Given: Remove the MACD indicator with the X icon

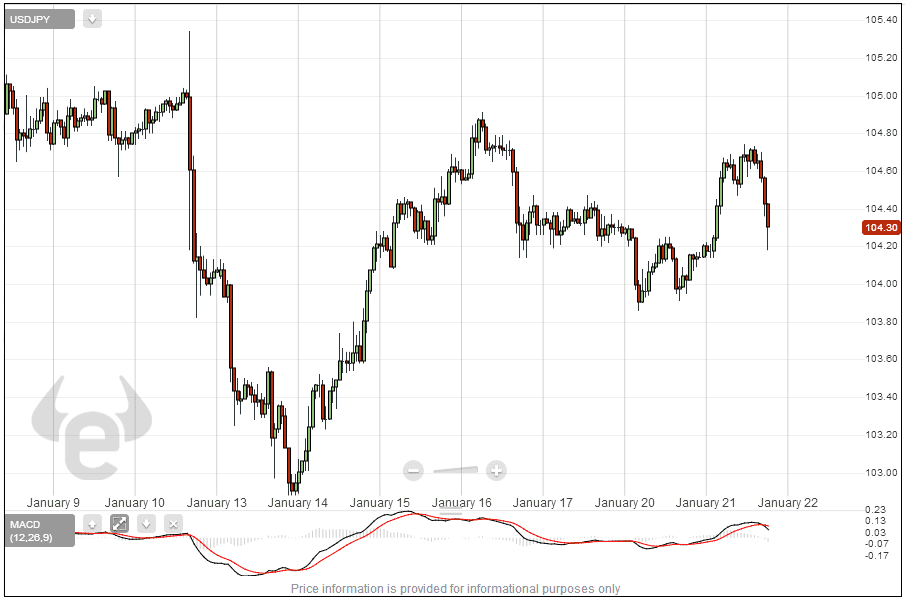Looking at the screenshot, I should 174,524.
